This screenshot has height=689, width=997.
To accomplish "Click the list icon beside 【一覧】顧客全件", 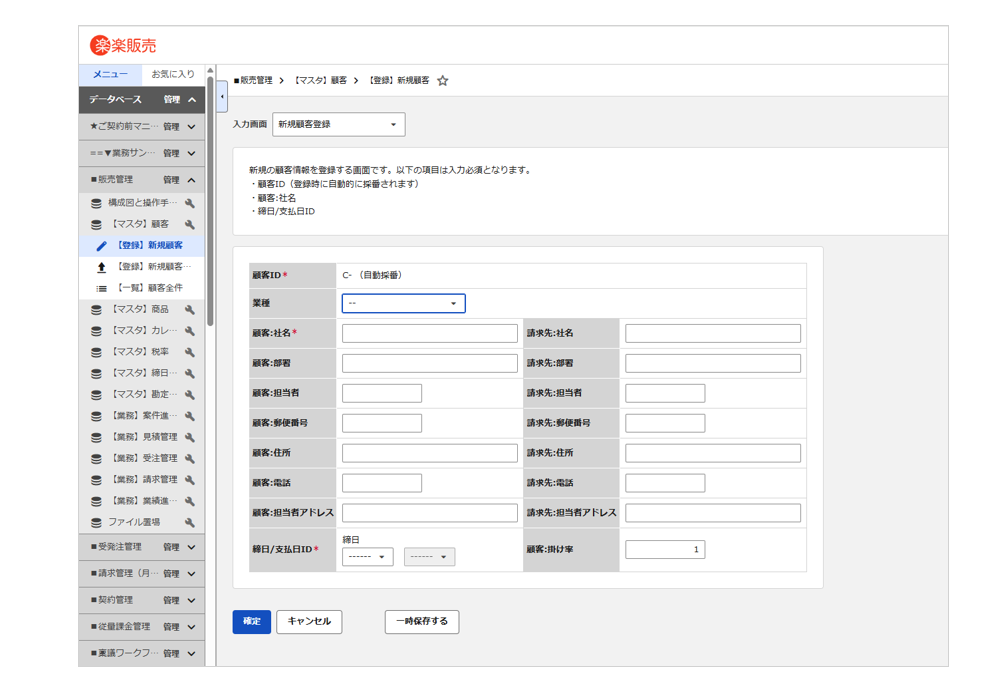I will tap(101, 289).
